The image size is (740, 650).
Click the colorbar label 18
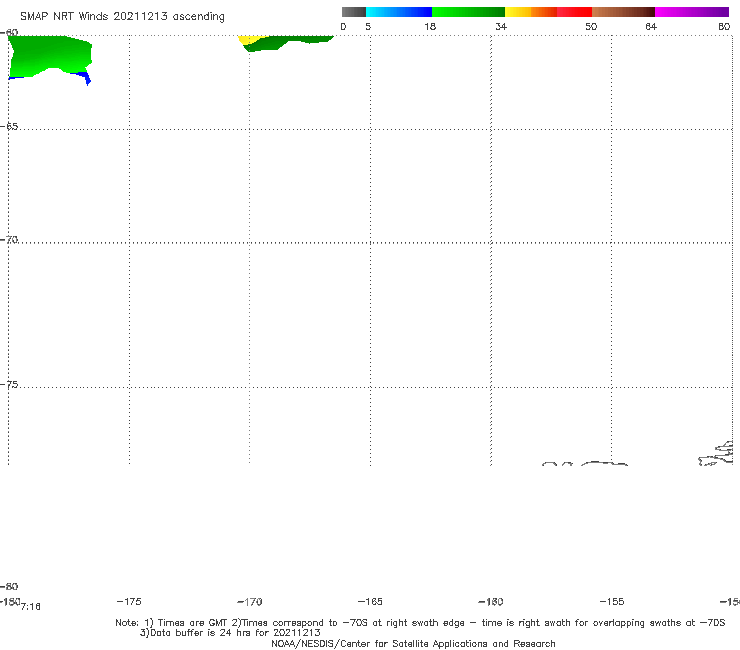click(x=430, y=27)
